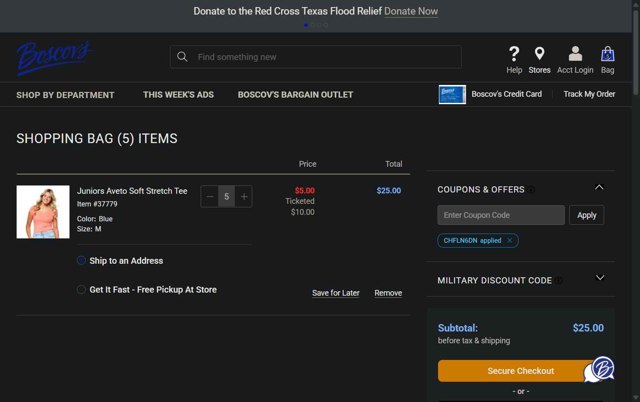Click Track My Order link
The image size is (640, 402).
589,94
